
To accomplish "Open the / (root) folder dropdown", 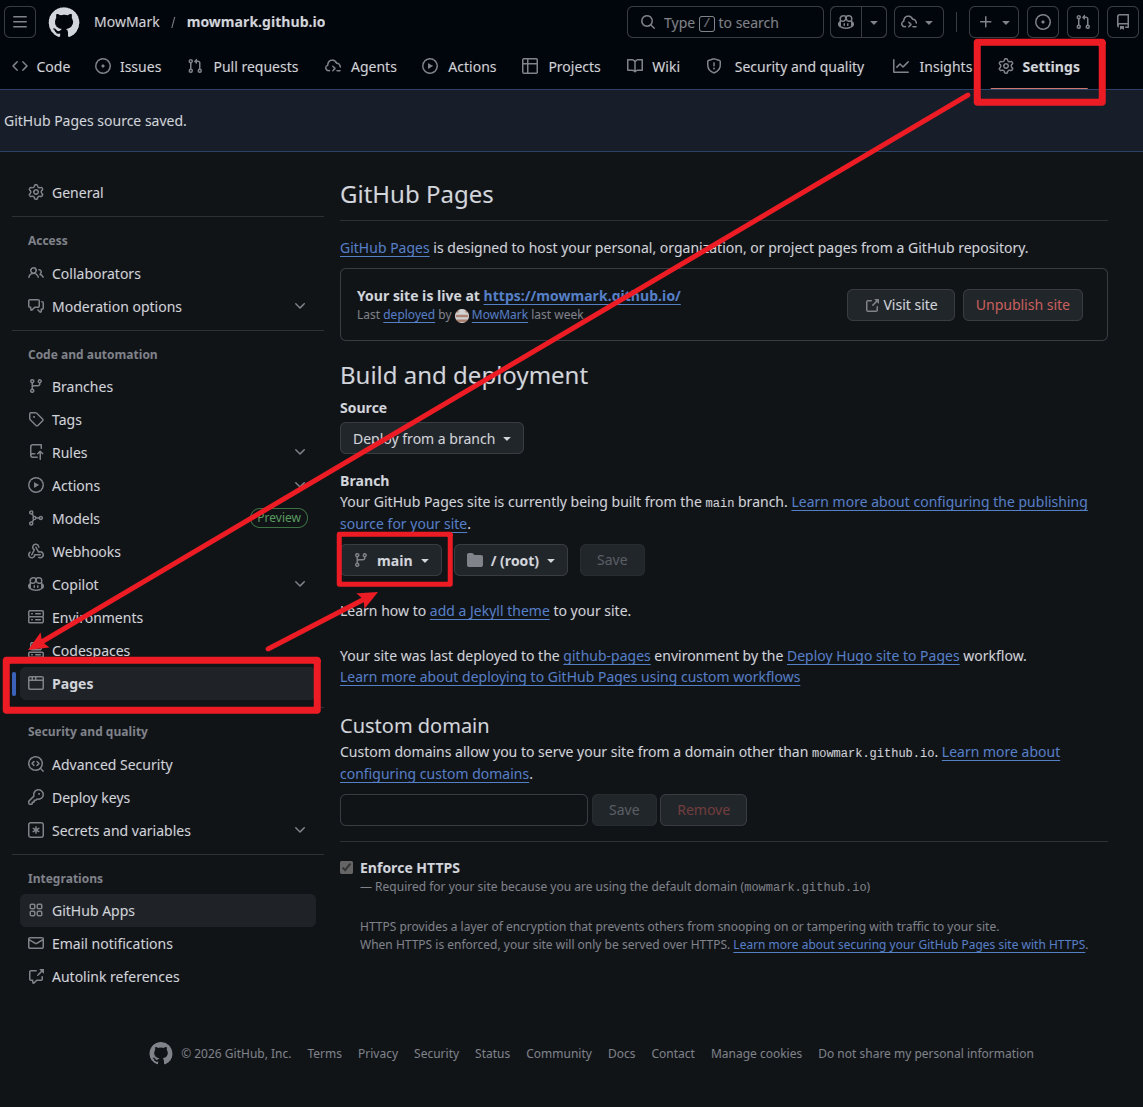I will (510, 560).
